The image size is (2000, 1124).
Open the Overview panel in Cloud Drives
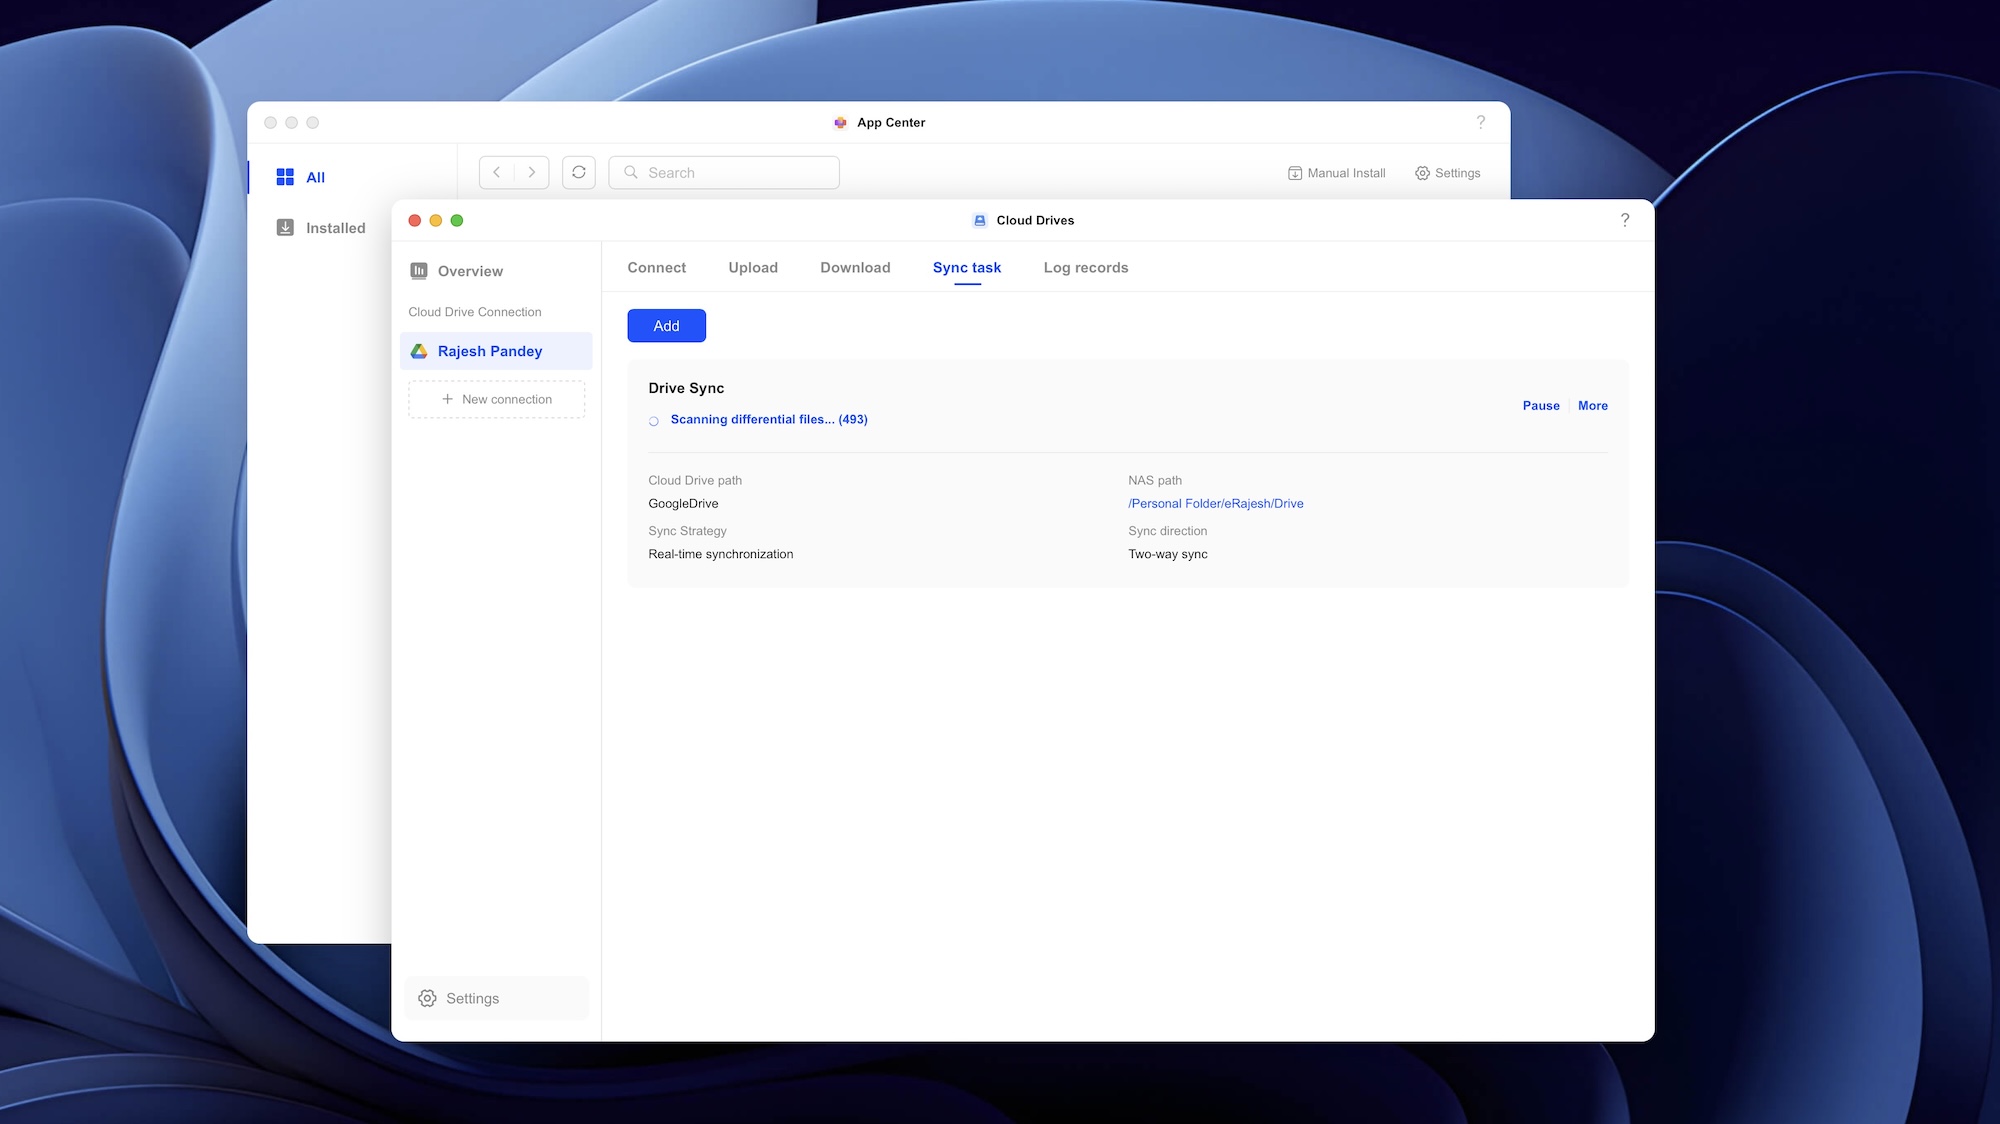coord(469,270)
